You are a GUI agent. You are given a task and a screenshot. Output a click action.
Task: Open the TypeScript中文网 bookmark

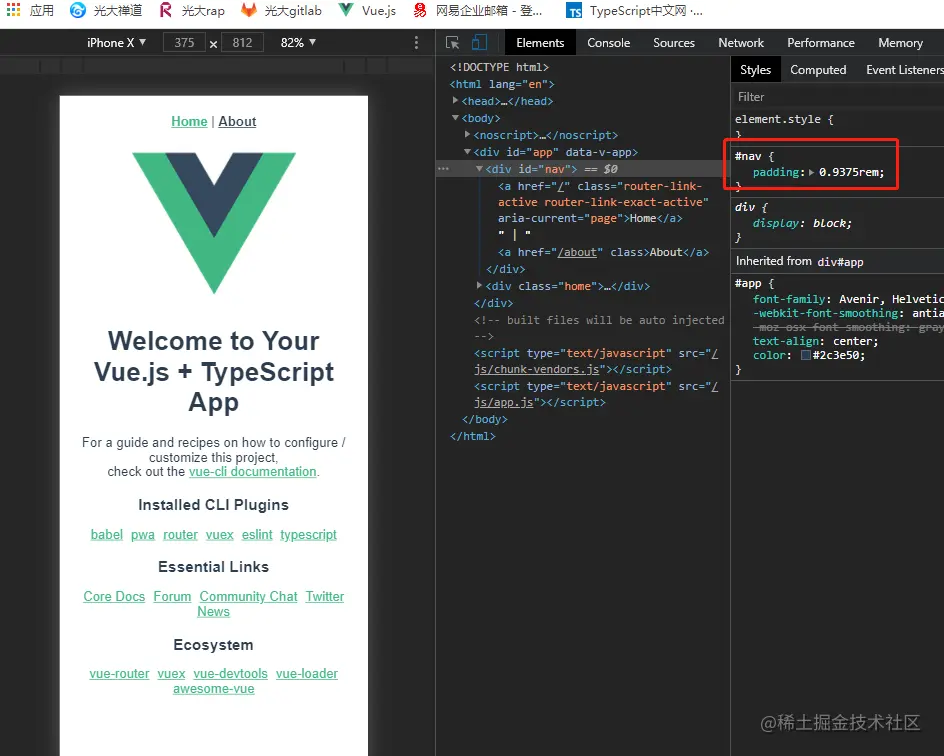635,10
